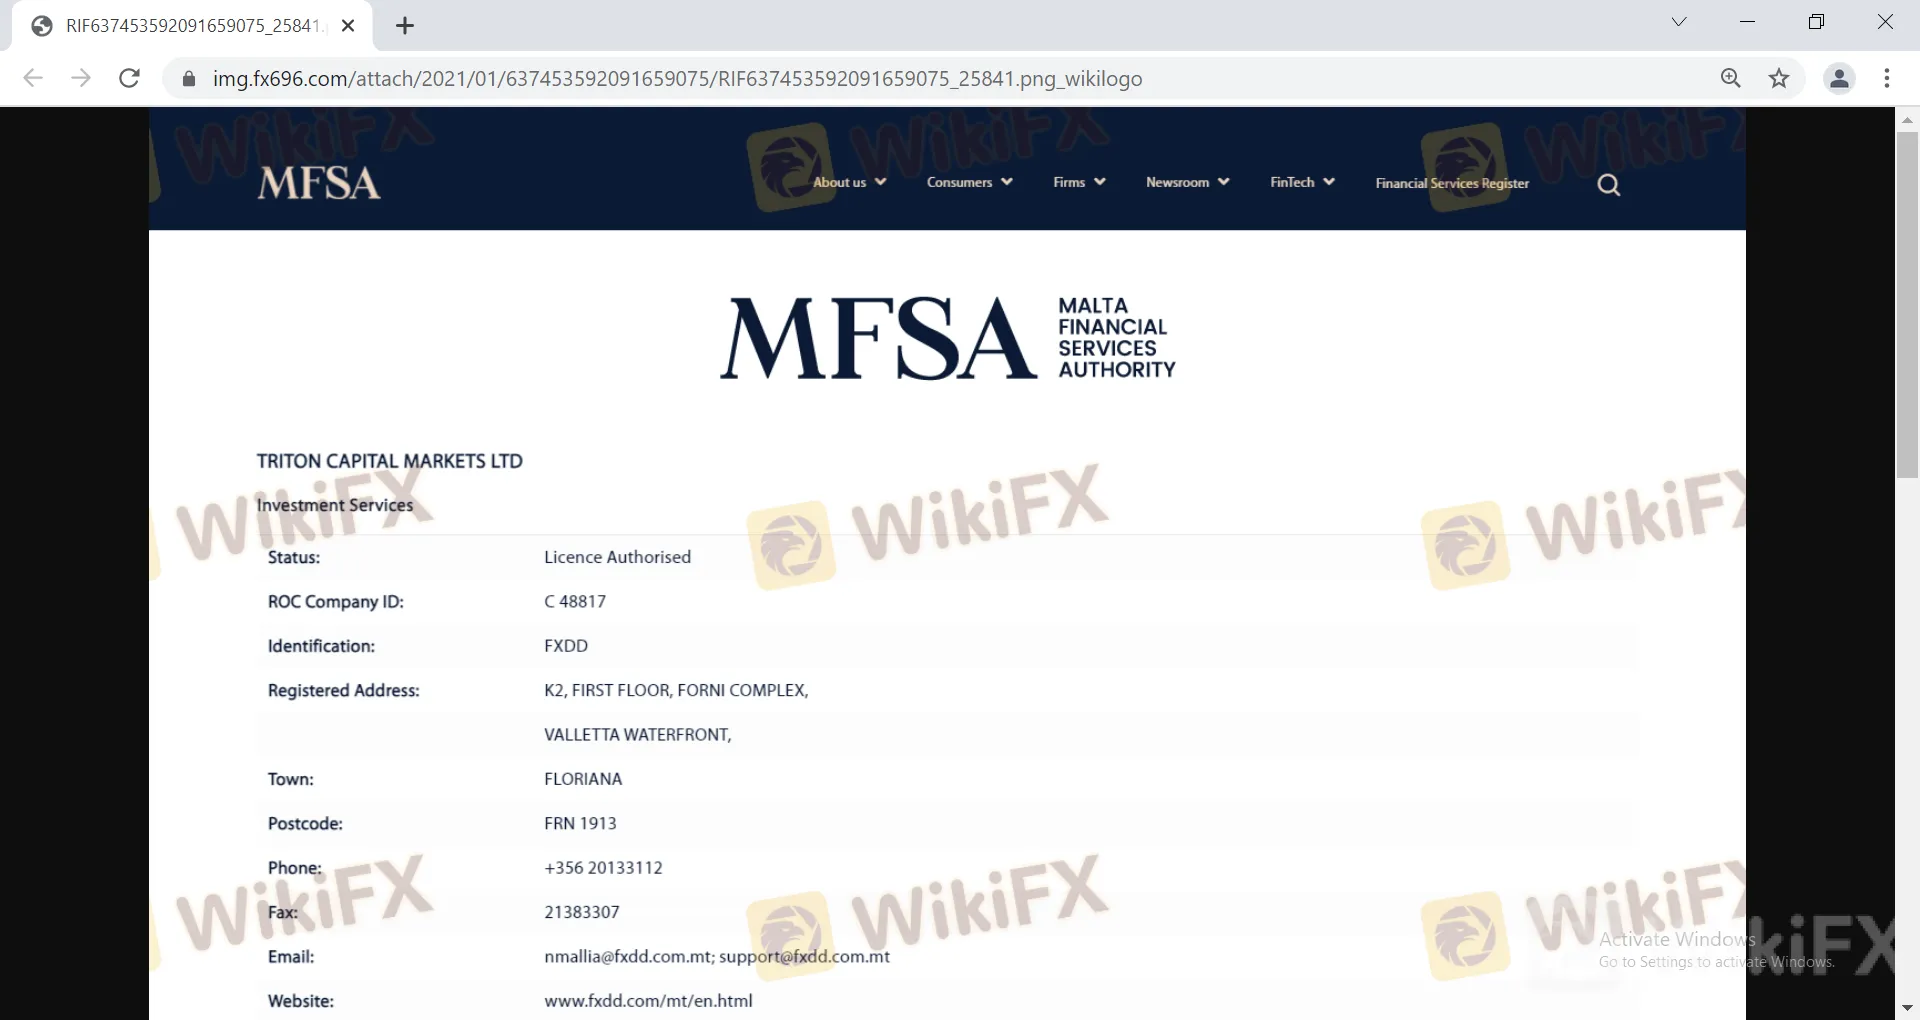The height and width of the screenshot is (1020, 1920).
Task: Click the browser back arrow
Action: [x=33, y=78]
